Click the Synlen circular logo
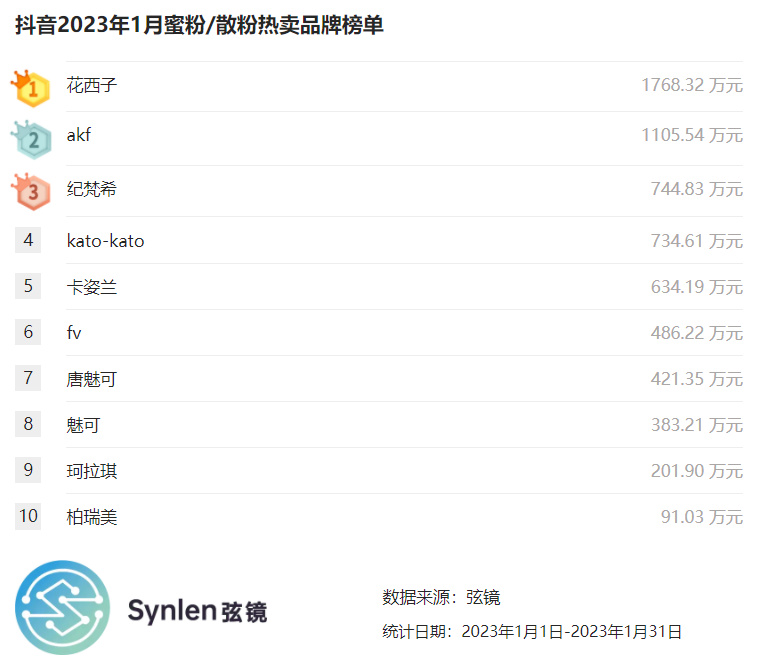 coord(63,608)
